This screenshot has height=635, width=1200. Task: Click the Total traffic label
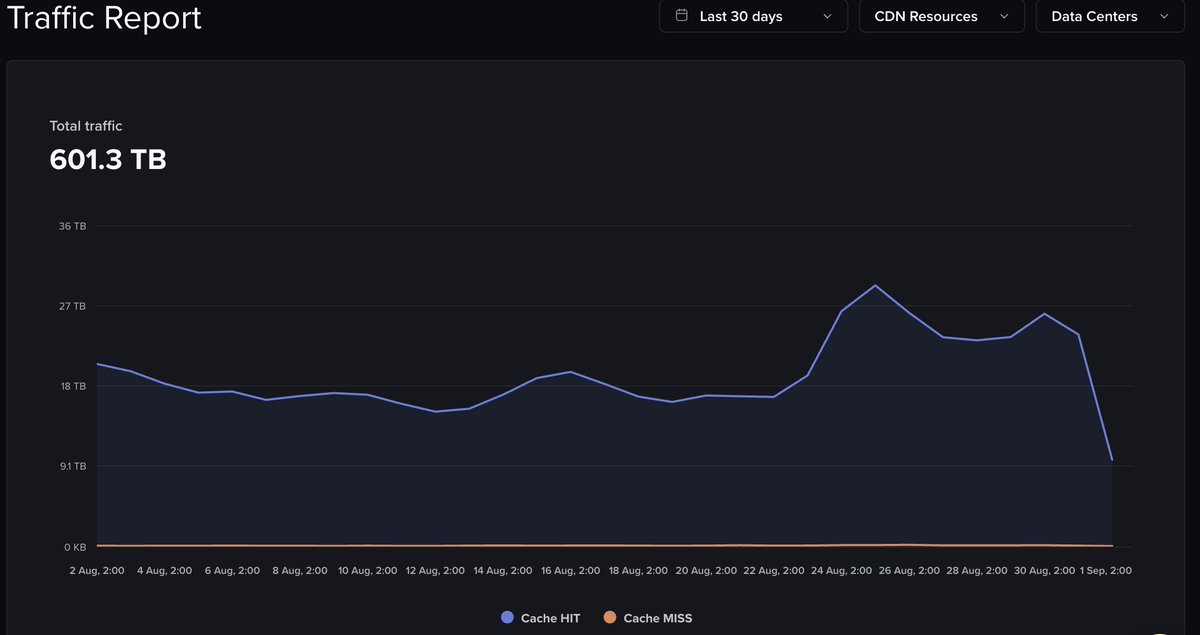86,125
